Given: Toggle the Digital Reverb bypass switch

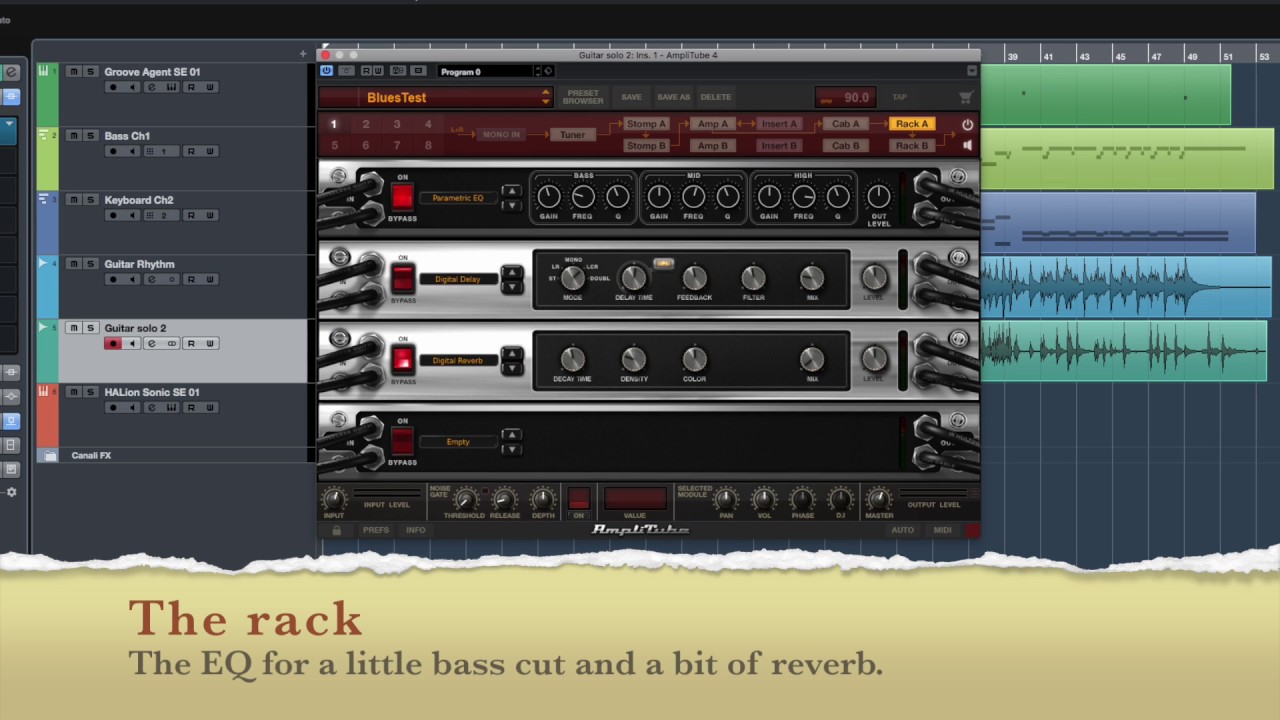Looking at the screenshot, I should point(402,360).
